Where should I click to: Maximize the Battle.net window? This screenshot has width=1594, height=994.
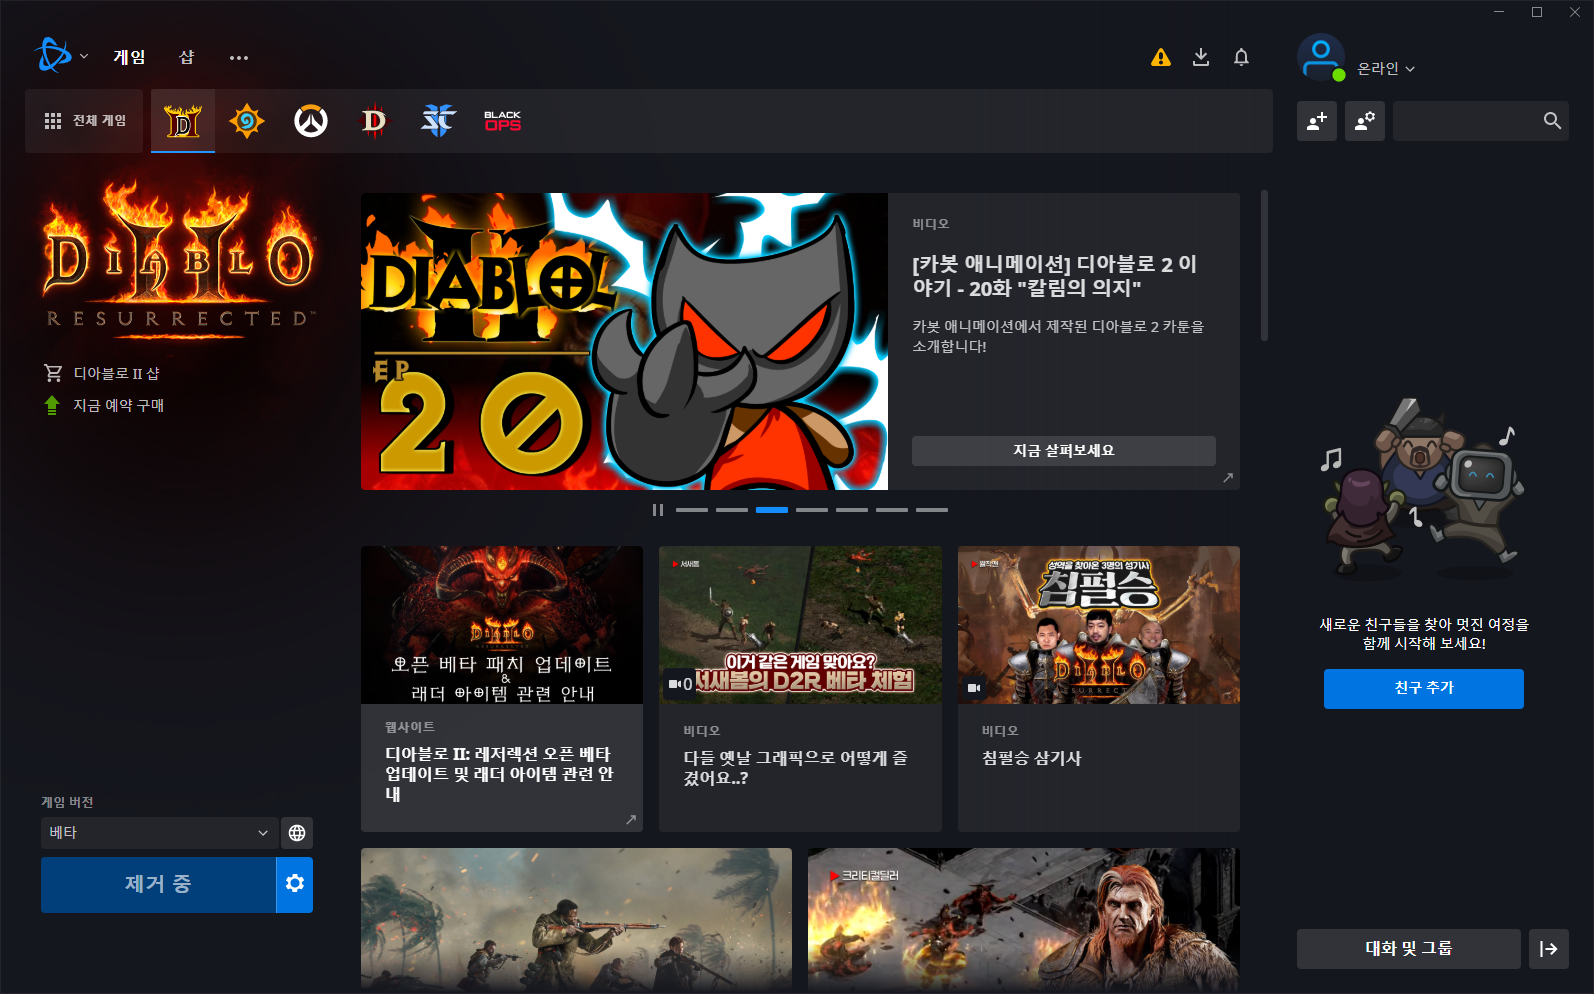(1537, 12)
